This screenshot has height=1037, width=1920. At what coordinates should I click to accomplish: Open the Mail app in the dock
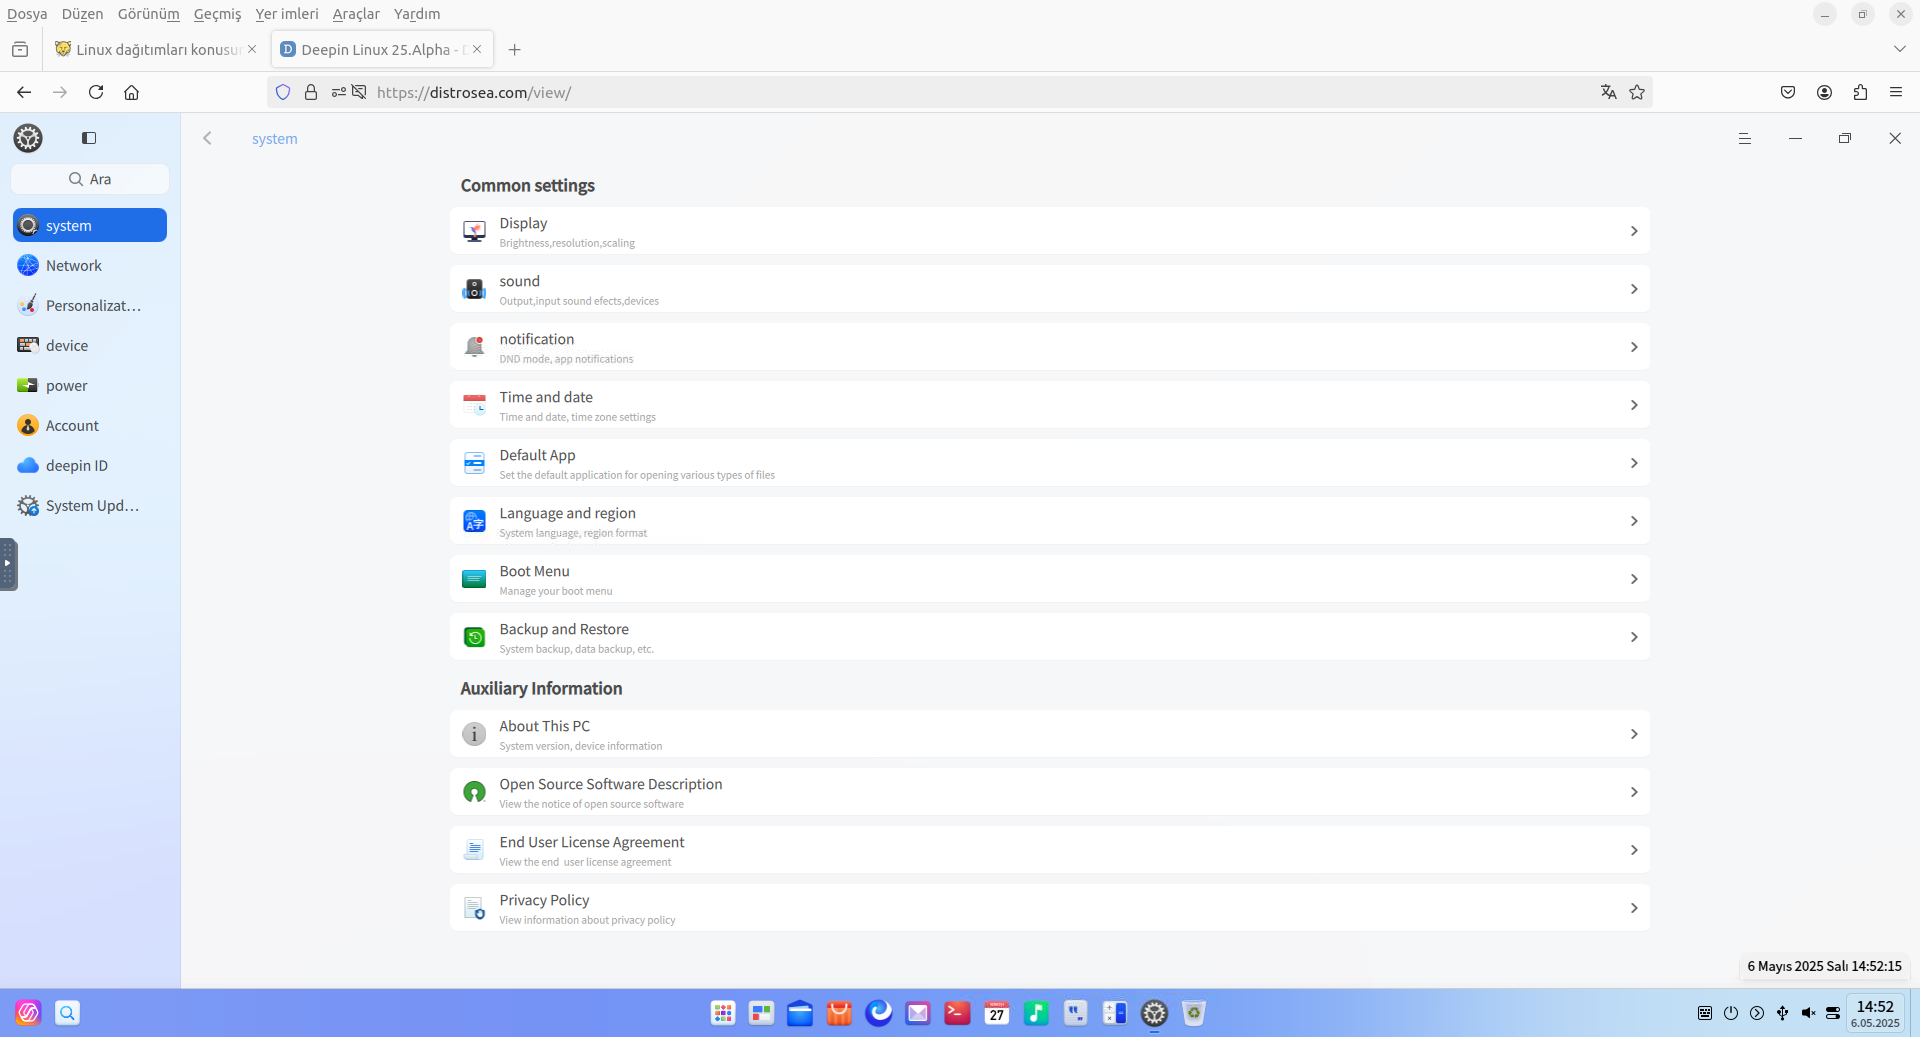pos(918,1013)
